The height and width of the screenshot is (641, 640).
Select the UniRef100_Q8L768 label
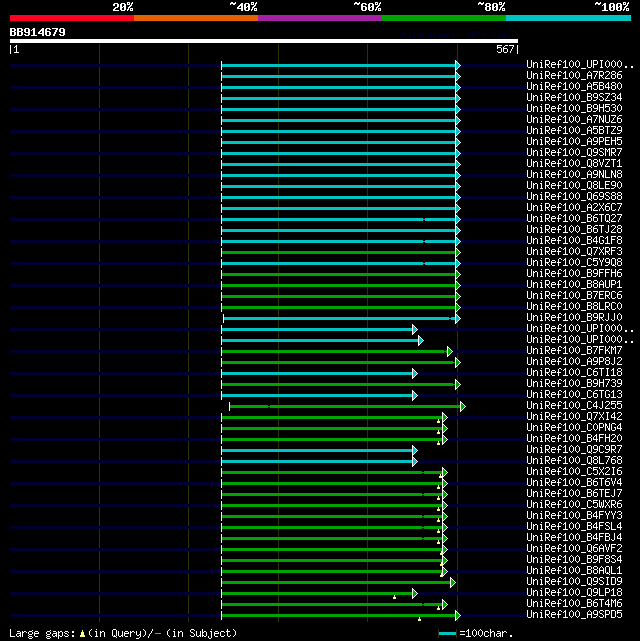point(574,461)
